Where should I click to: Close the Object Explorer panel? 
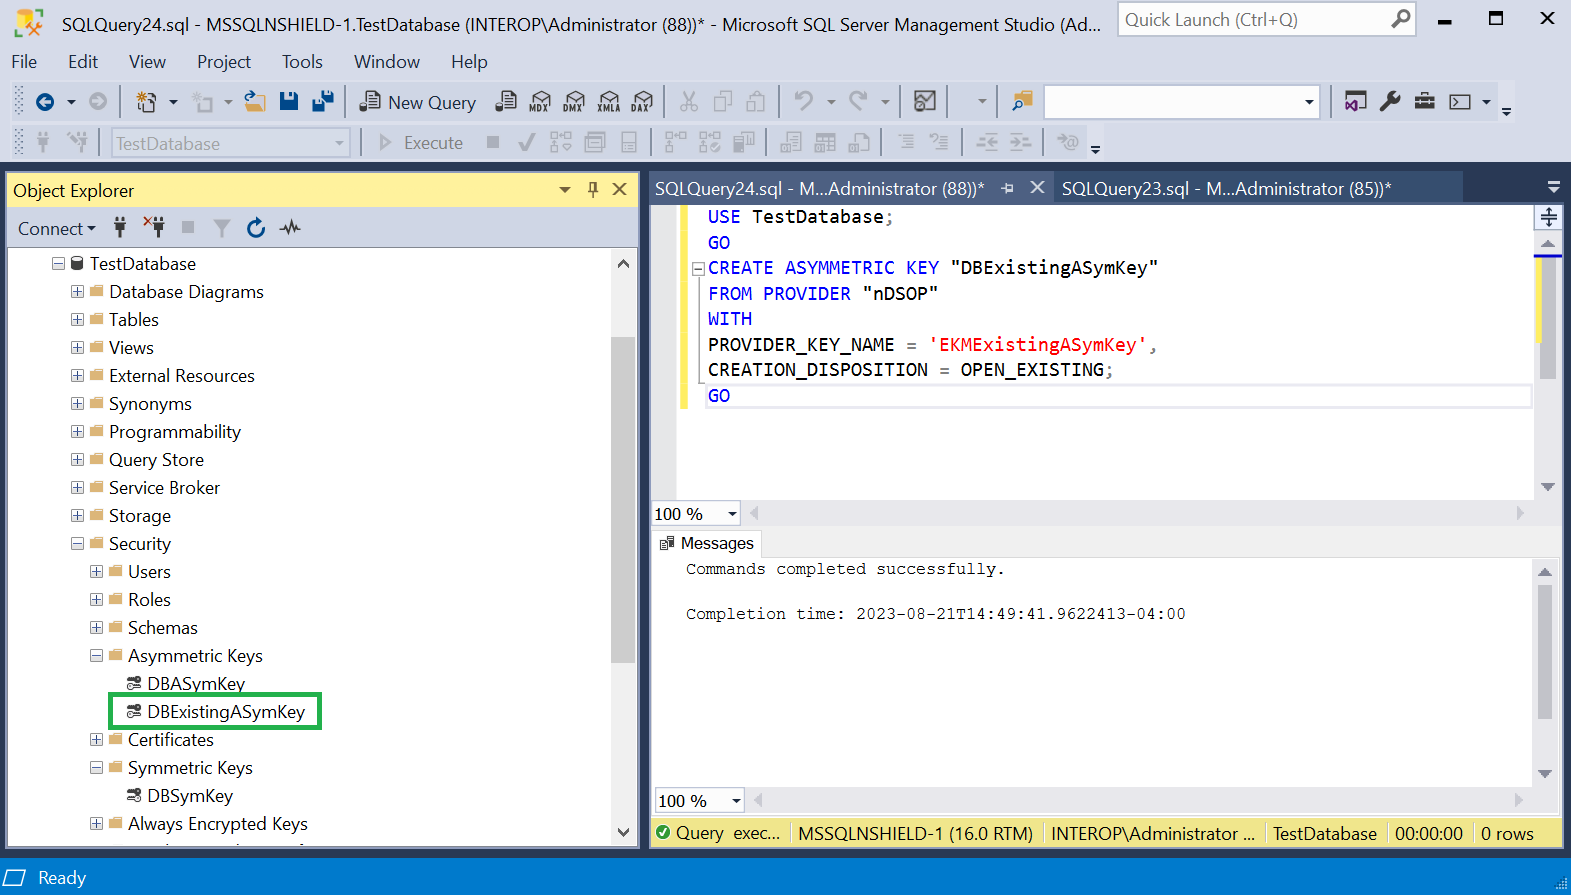(x=620, y=189)
